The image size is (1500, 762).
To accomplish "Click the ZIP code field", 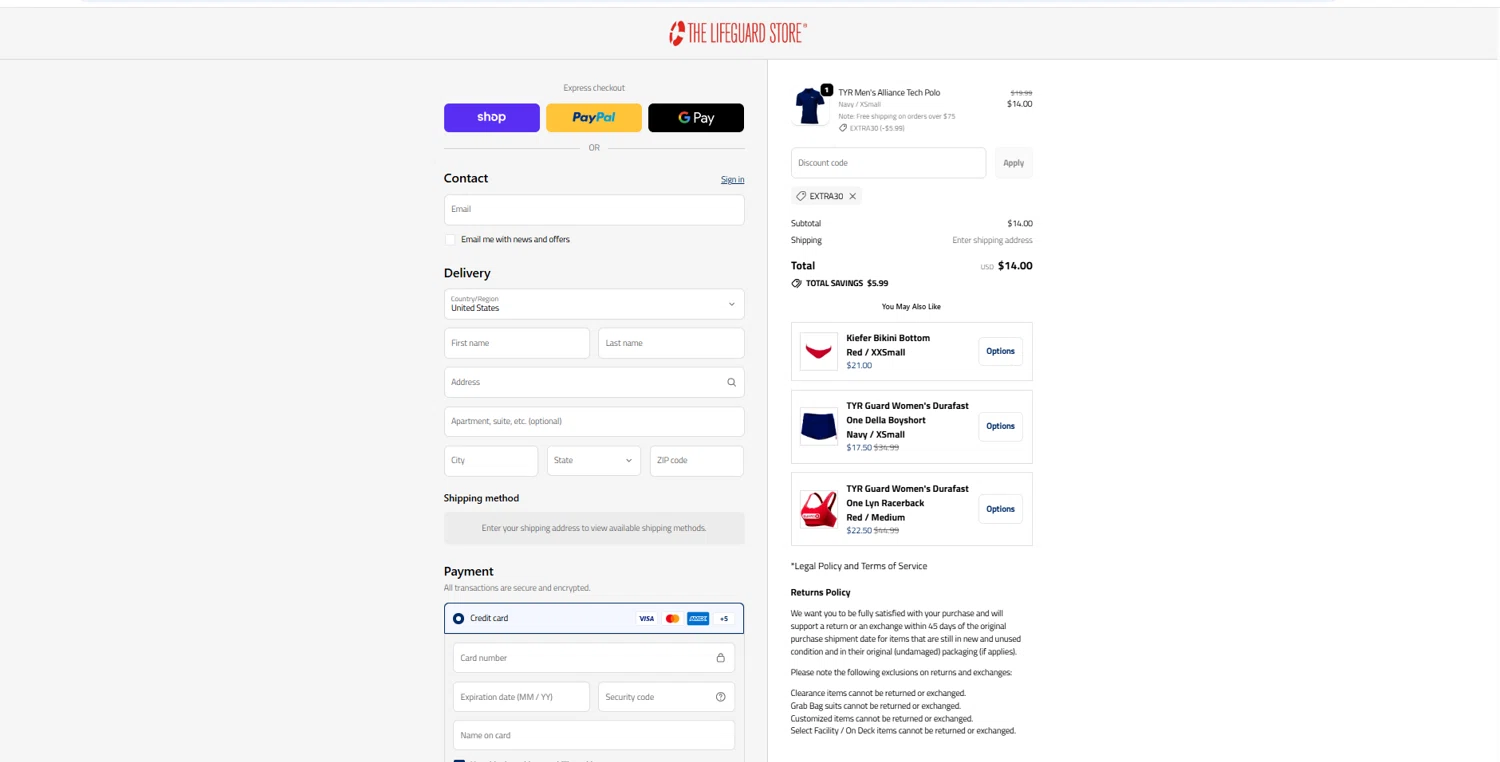I will coord(697,460).
